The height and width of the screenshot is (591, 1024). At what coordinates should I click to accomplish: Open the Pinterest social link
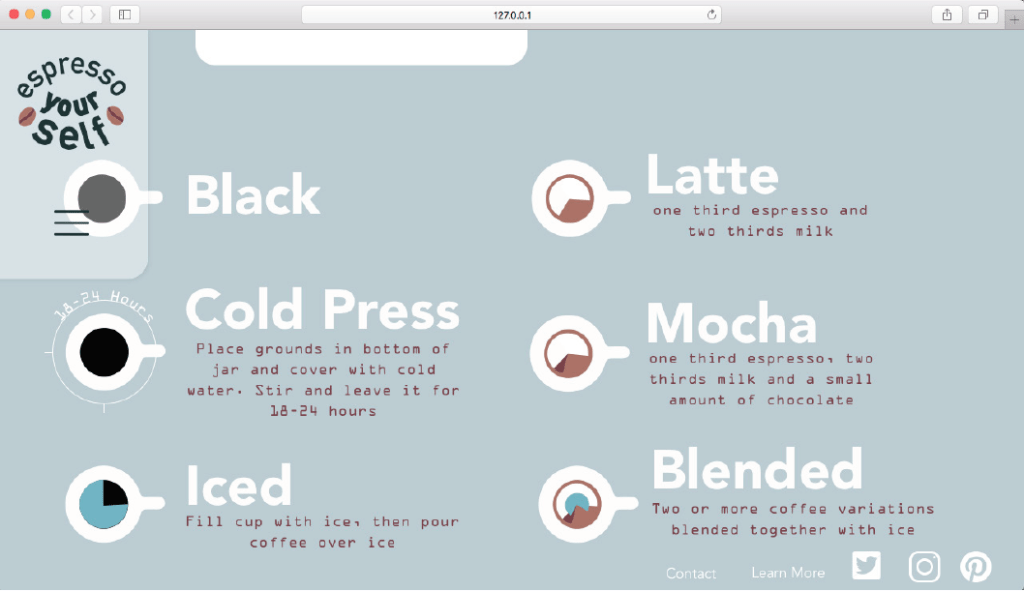coord(975,567)
